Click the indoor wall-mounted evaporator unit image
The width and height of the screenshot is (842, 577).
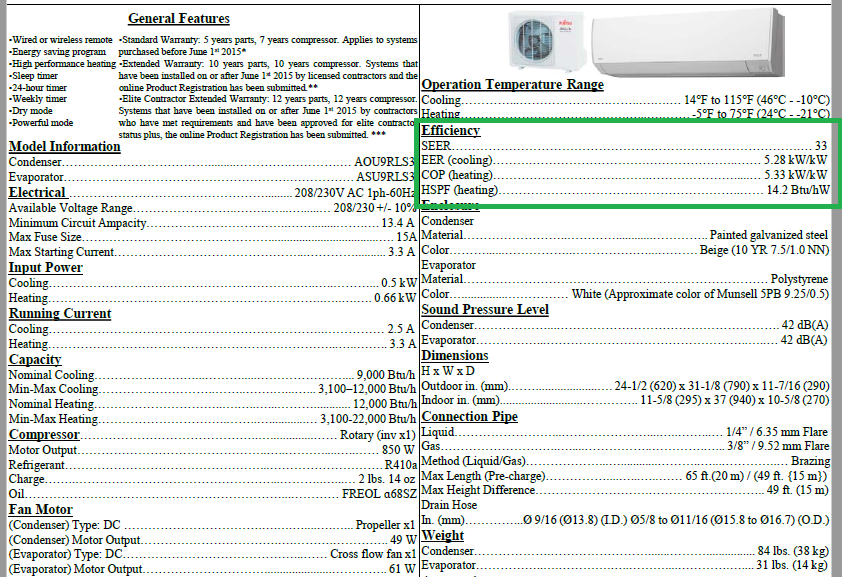pyautogui.click(x=688, y=43)
